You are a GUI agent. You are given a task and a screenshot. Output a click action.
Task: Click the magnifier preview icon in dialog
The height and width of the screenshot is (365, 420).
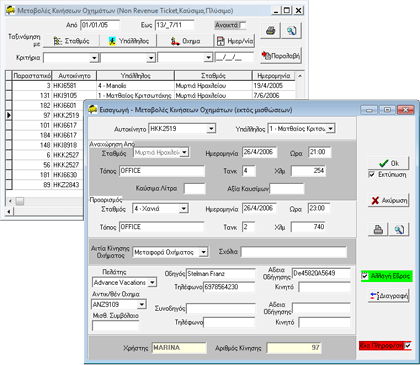[x=399, y=229]
